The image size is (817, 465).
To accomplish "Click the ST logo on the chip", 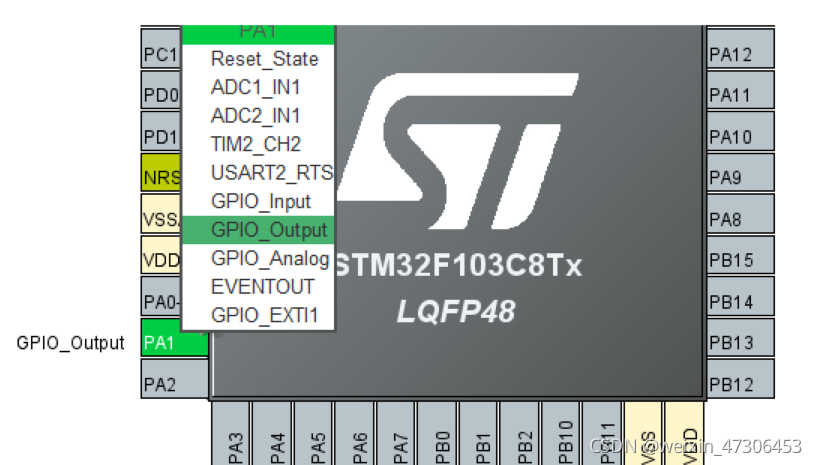I will click(x=457, y=151).
